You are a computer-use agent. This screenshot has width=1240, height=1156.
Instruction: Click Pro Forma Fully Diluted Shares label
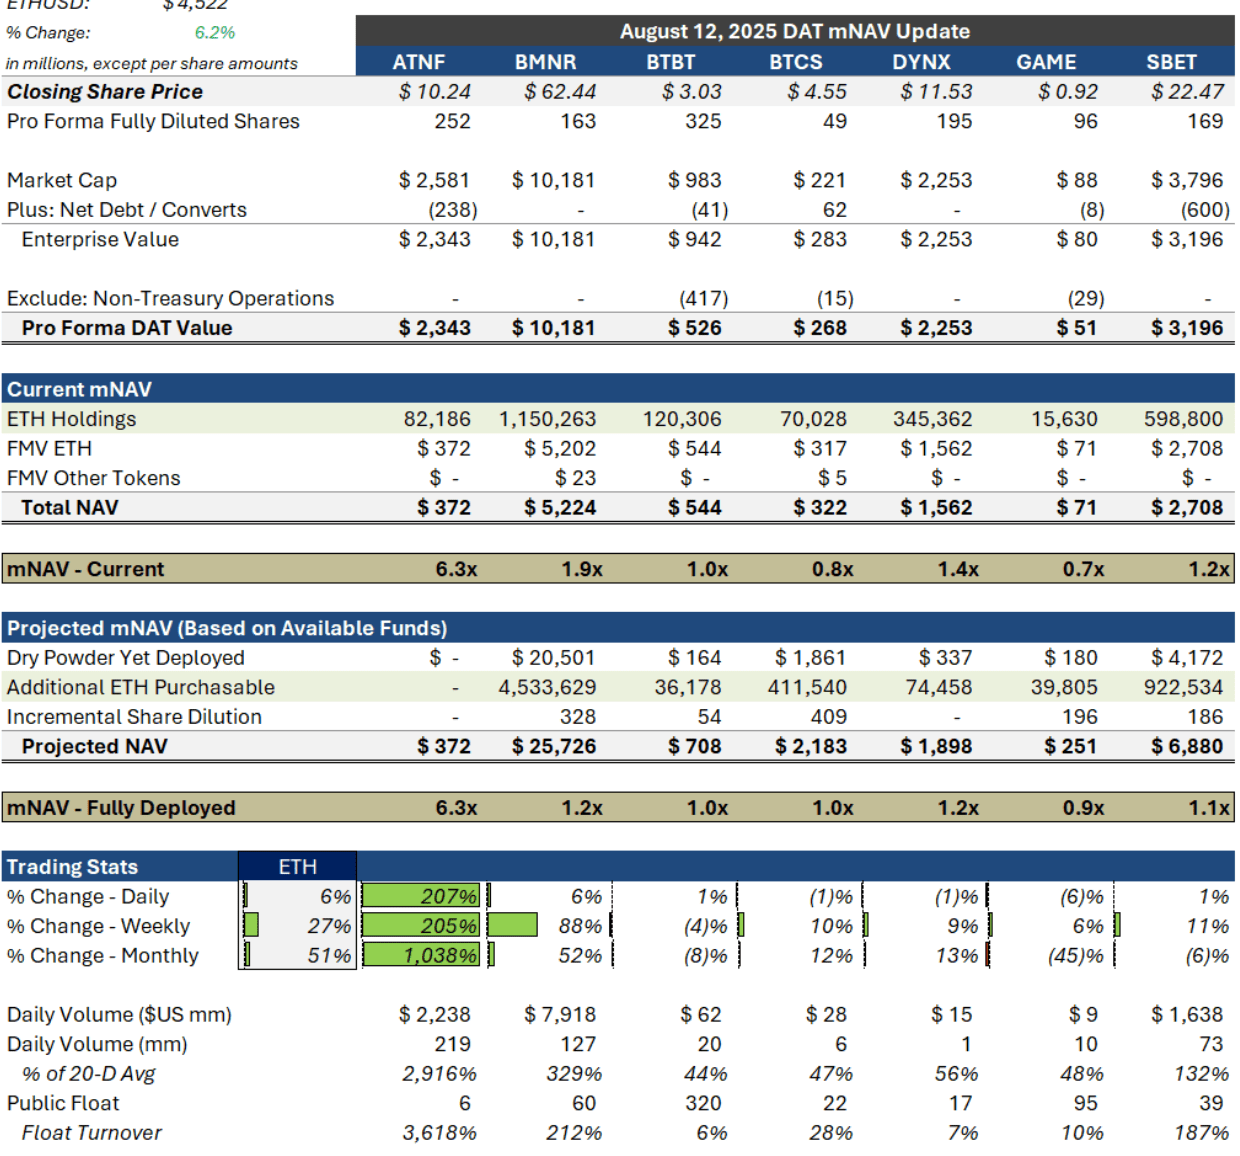[153, 121]
